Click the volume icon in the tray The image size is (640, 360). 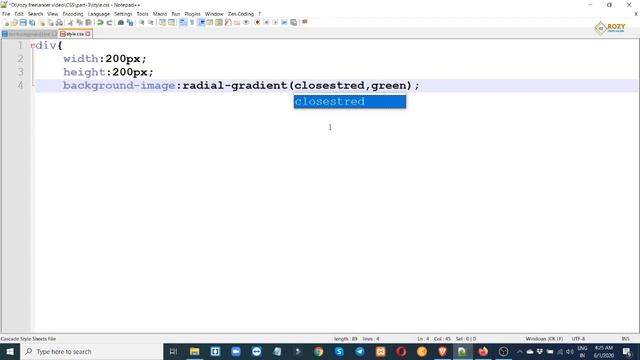tap(569, 351)
